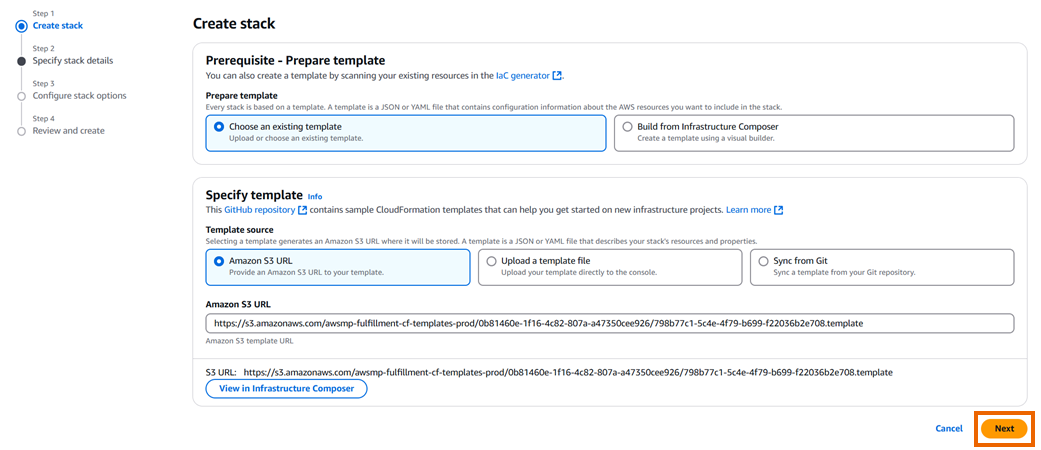Click the Cancel link
The width and height of the screenshot is (1041, 450).
[948, 428]
